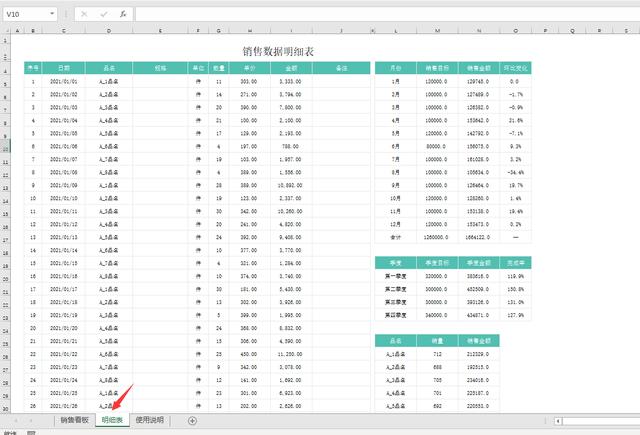This screenshot has height=435, width=640.
Task: Click the Name Box showing V10
Action: coord(25,15)
